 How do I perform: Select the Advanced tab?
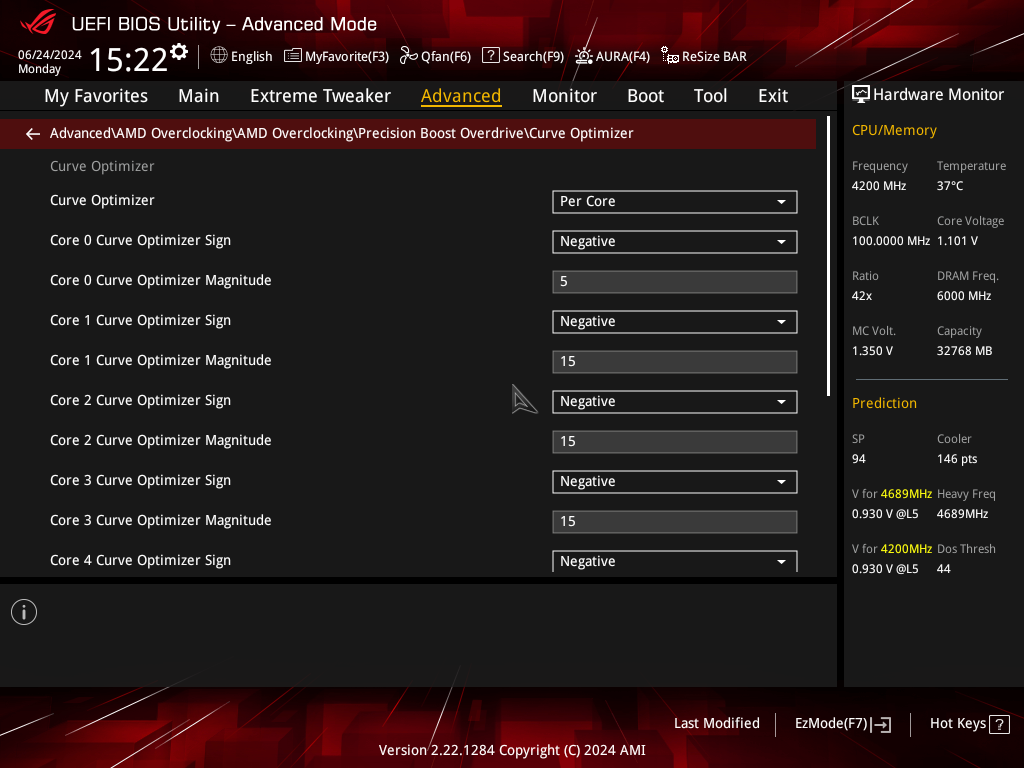pyautogui.click(x=461, y=96)
